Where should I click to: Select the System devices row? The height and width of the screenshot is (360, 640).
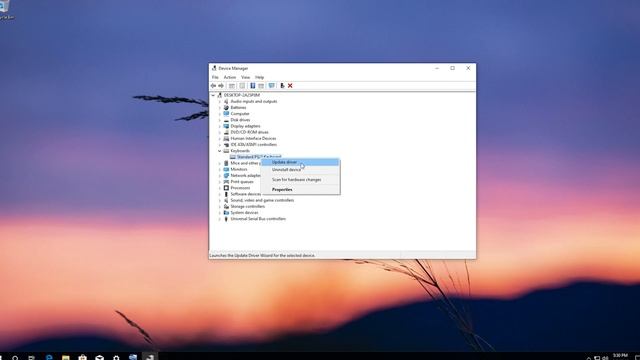tap(244, 213)
